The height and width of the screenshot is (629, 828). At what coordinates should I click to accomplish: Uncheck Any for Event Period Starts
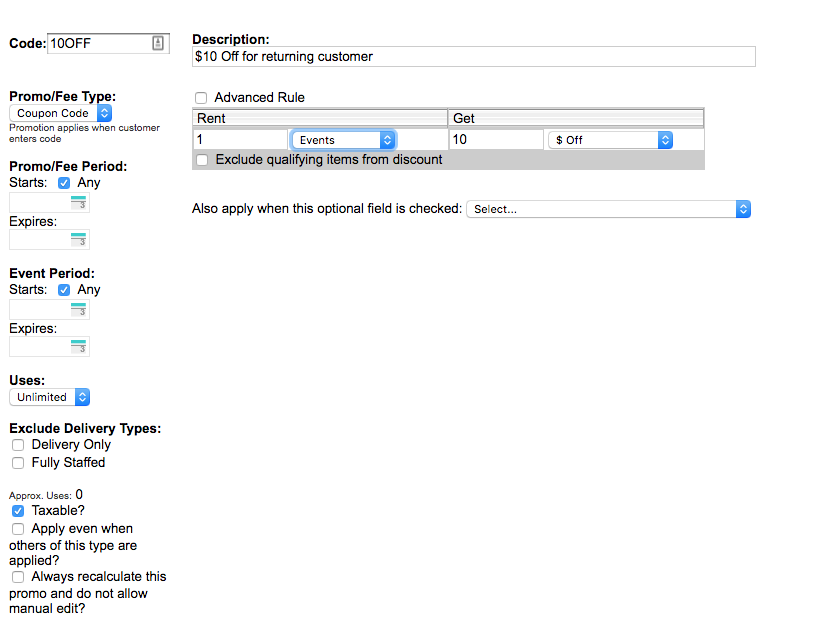point(65,290)
